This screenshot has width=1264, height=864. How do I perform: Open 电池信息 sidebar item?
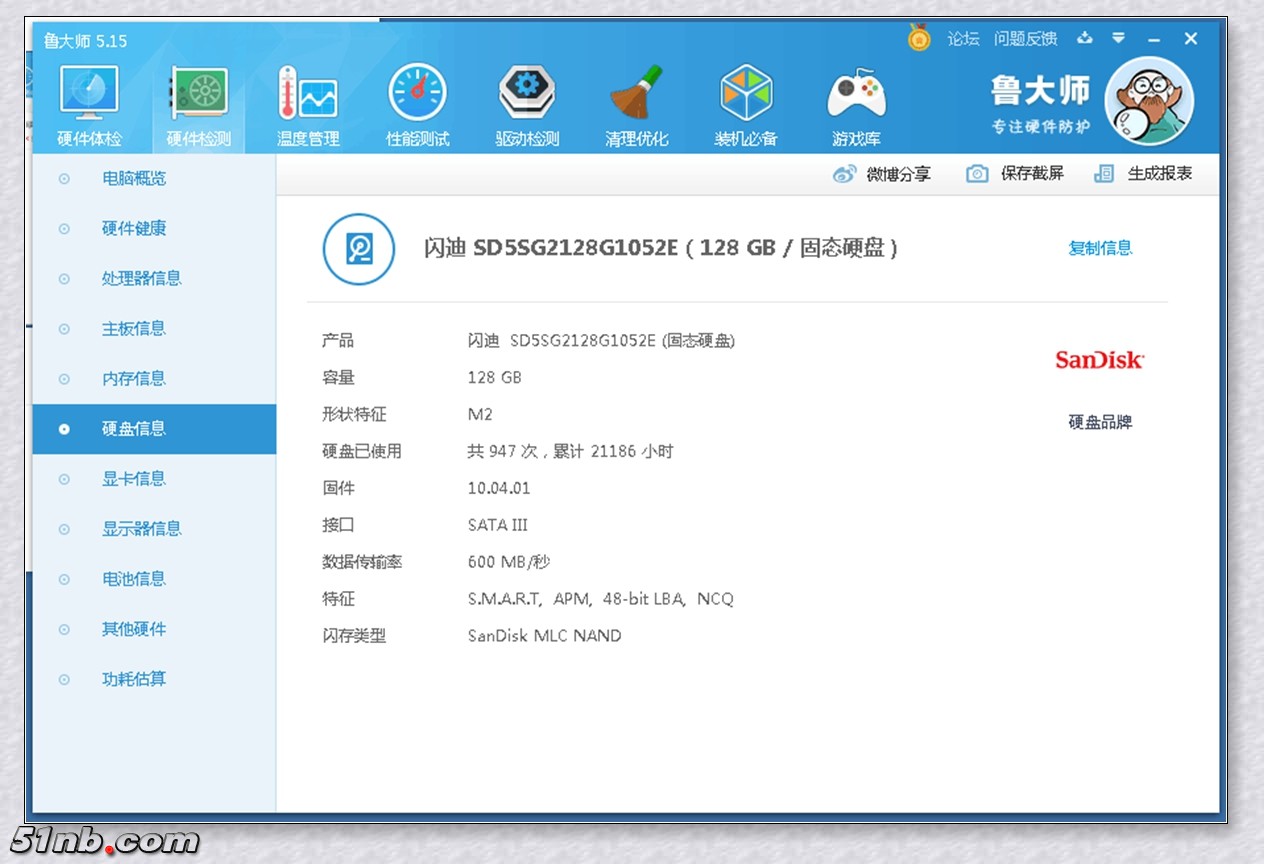(134, 578)
